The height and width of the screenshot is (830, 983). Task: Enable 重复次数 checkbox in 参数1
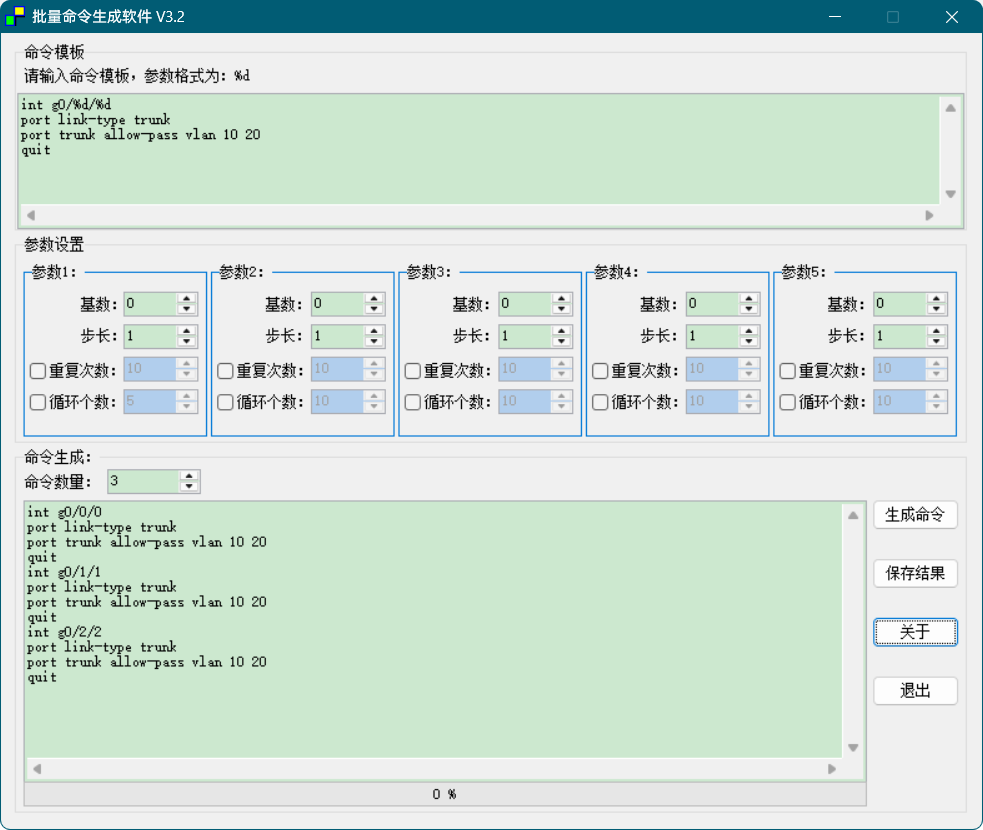pyautogui.click(x=38, y=371)
